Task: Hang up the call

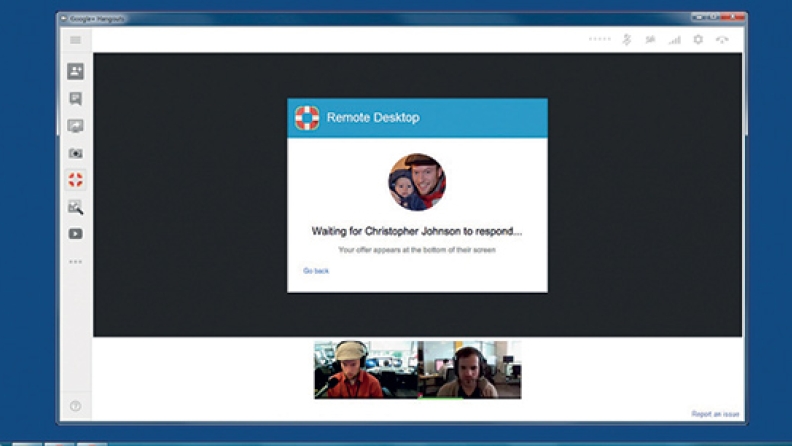Action: [x=722, y=39]
